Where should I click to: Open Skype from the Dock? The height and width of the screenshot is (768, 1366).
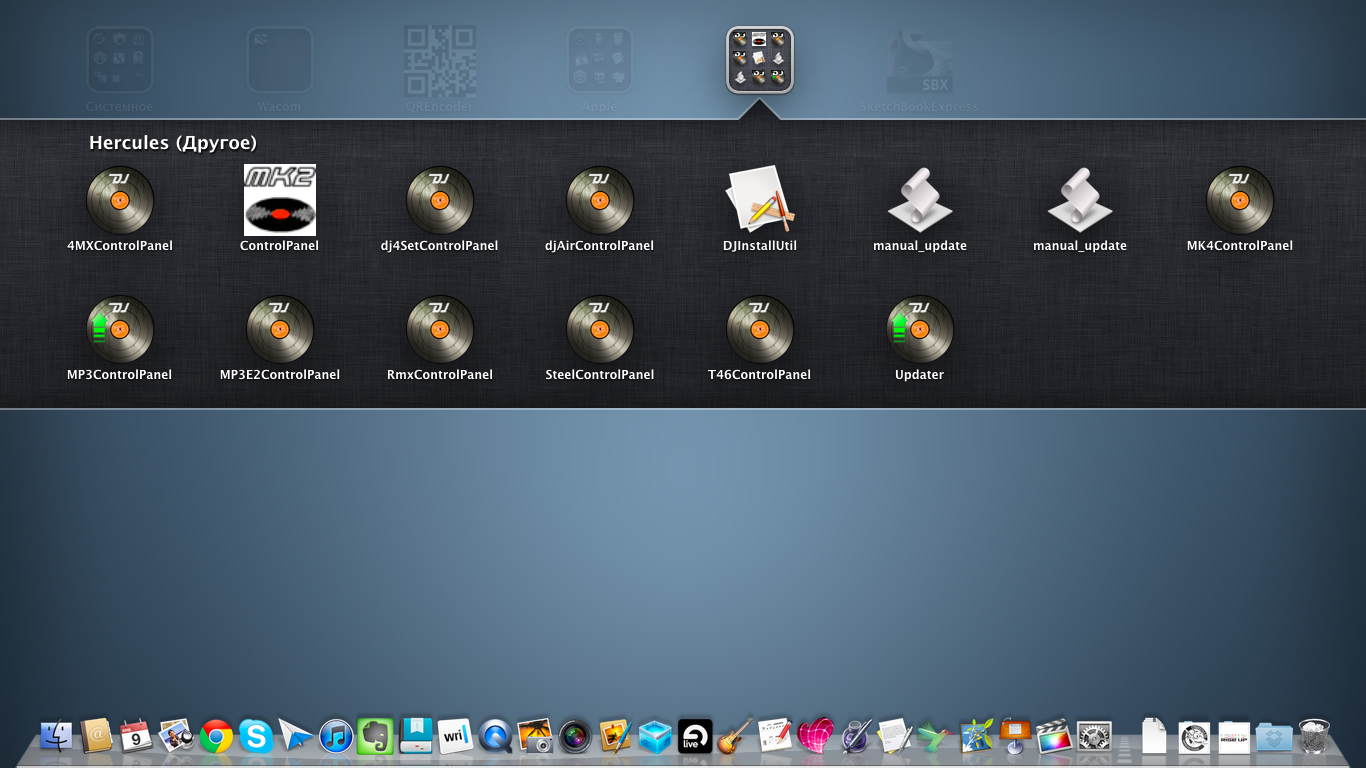pos(256,737)
